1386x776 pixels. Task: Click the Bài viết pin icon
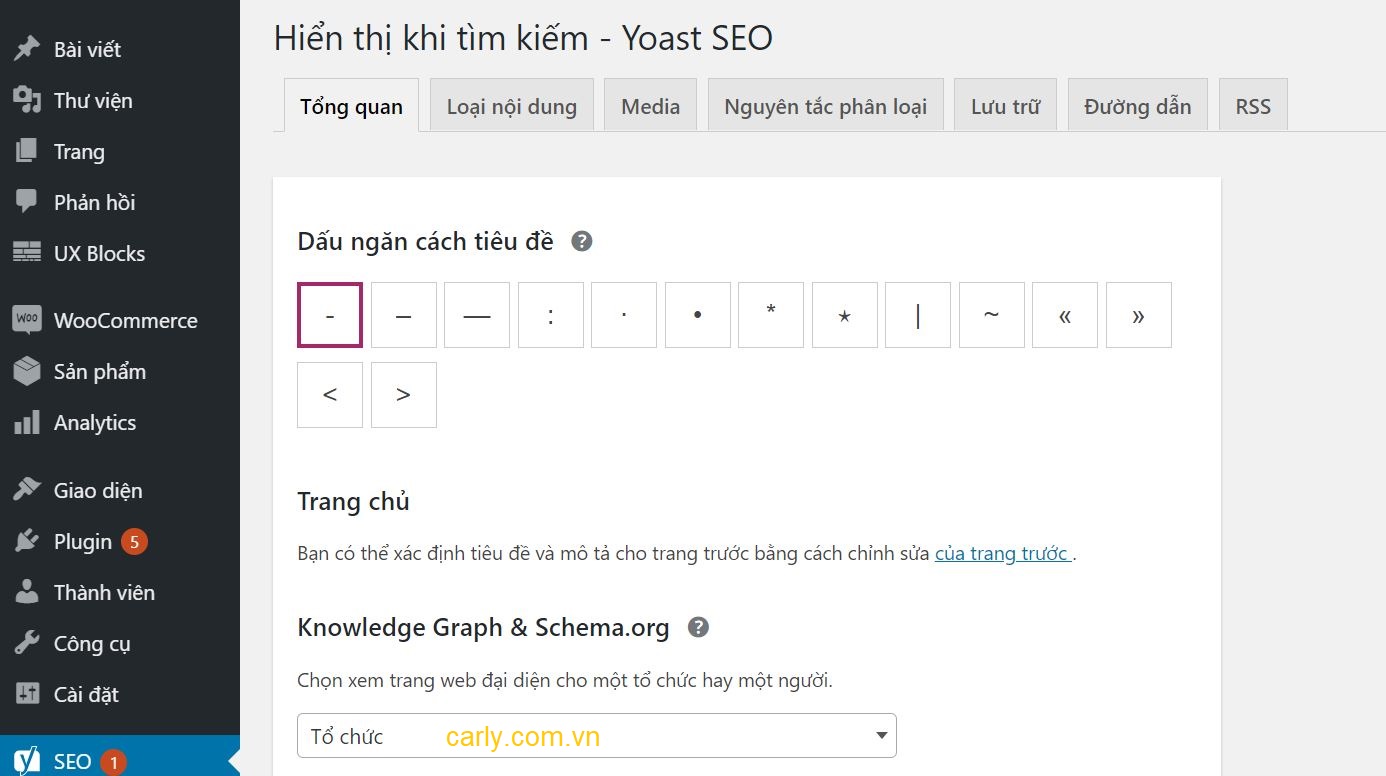coord(27,49)
